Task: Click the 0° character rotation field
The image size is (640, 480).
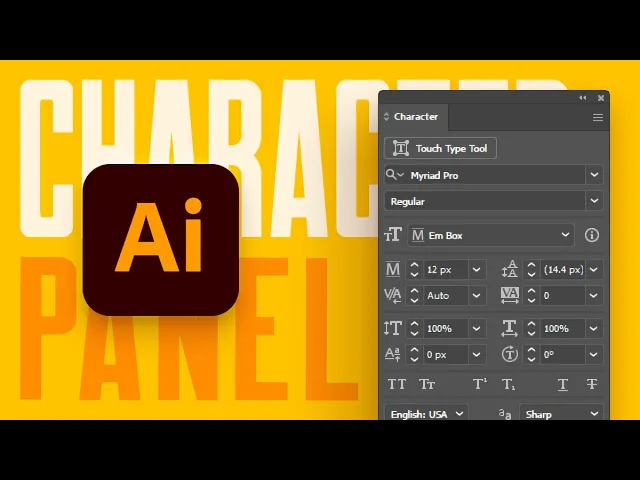Action: coord(562,355)
